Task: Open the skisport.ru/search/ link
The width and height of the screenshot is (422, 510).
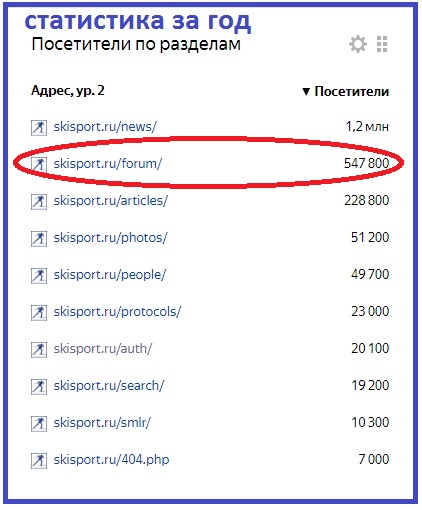Action: point(109,386)
